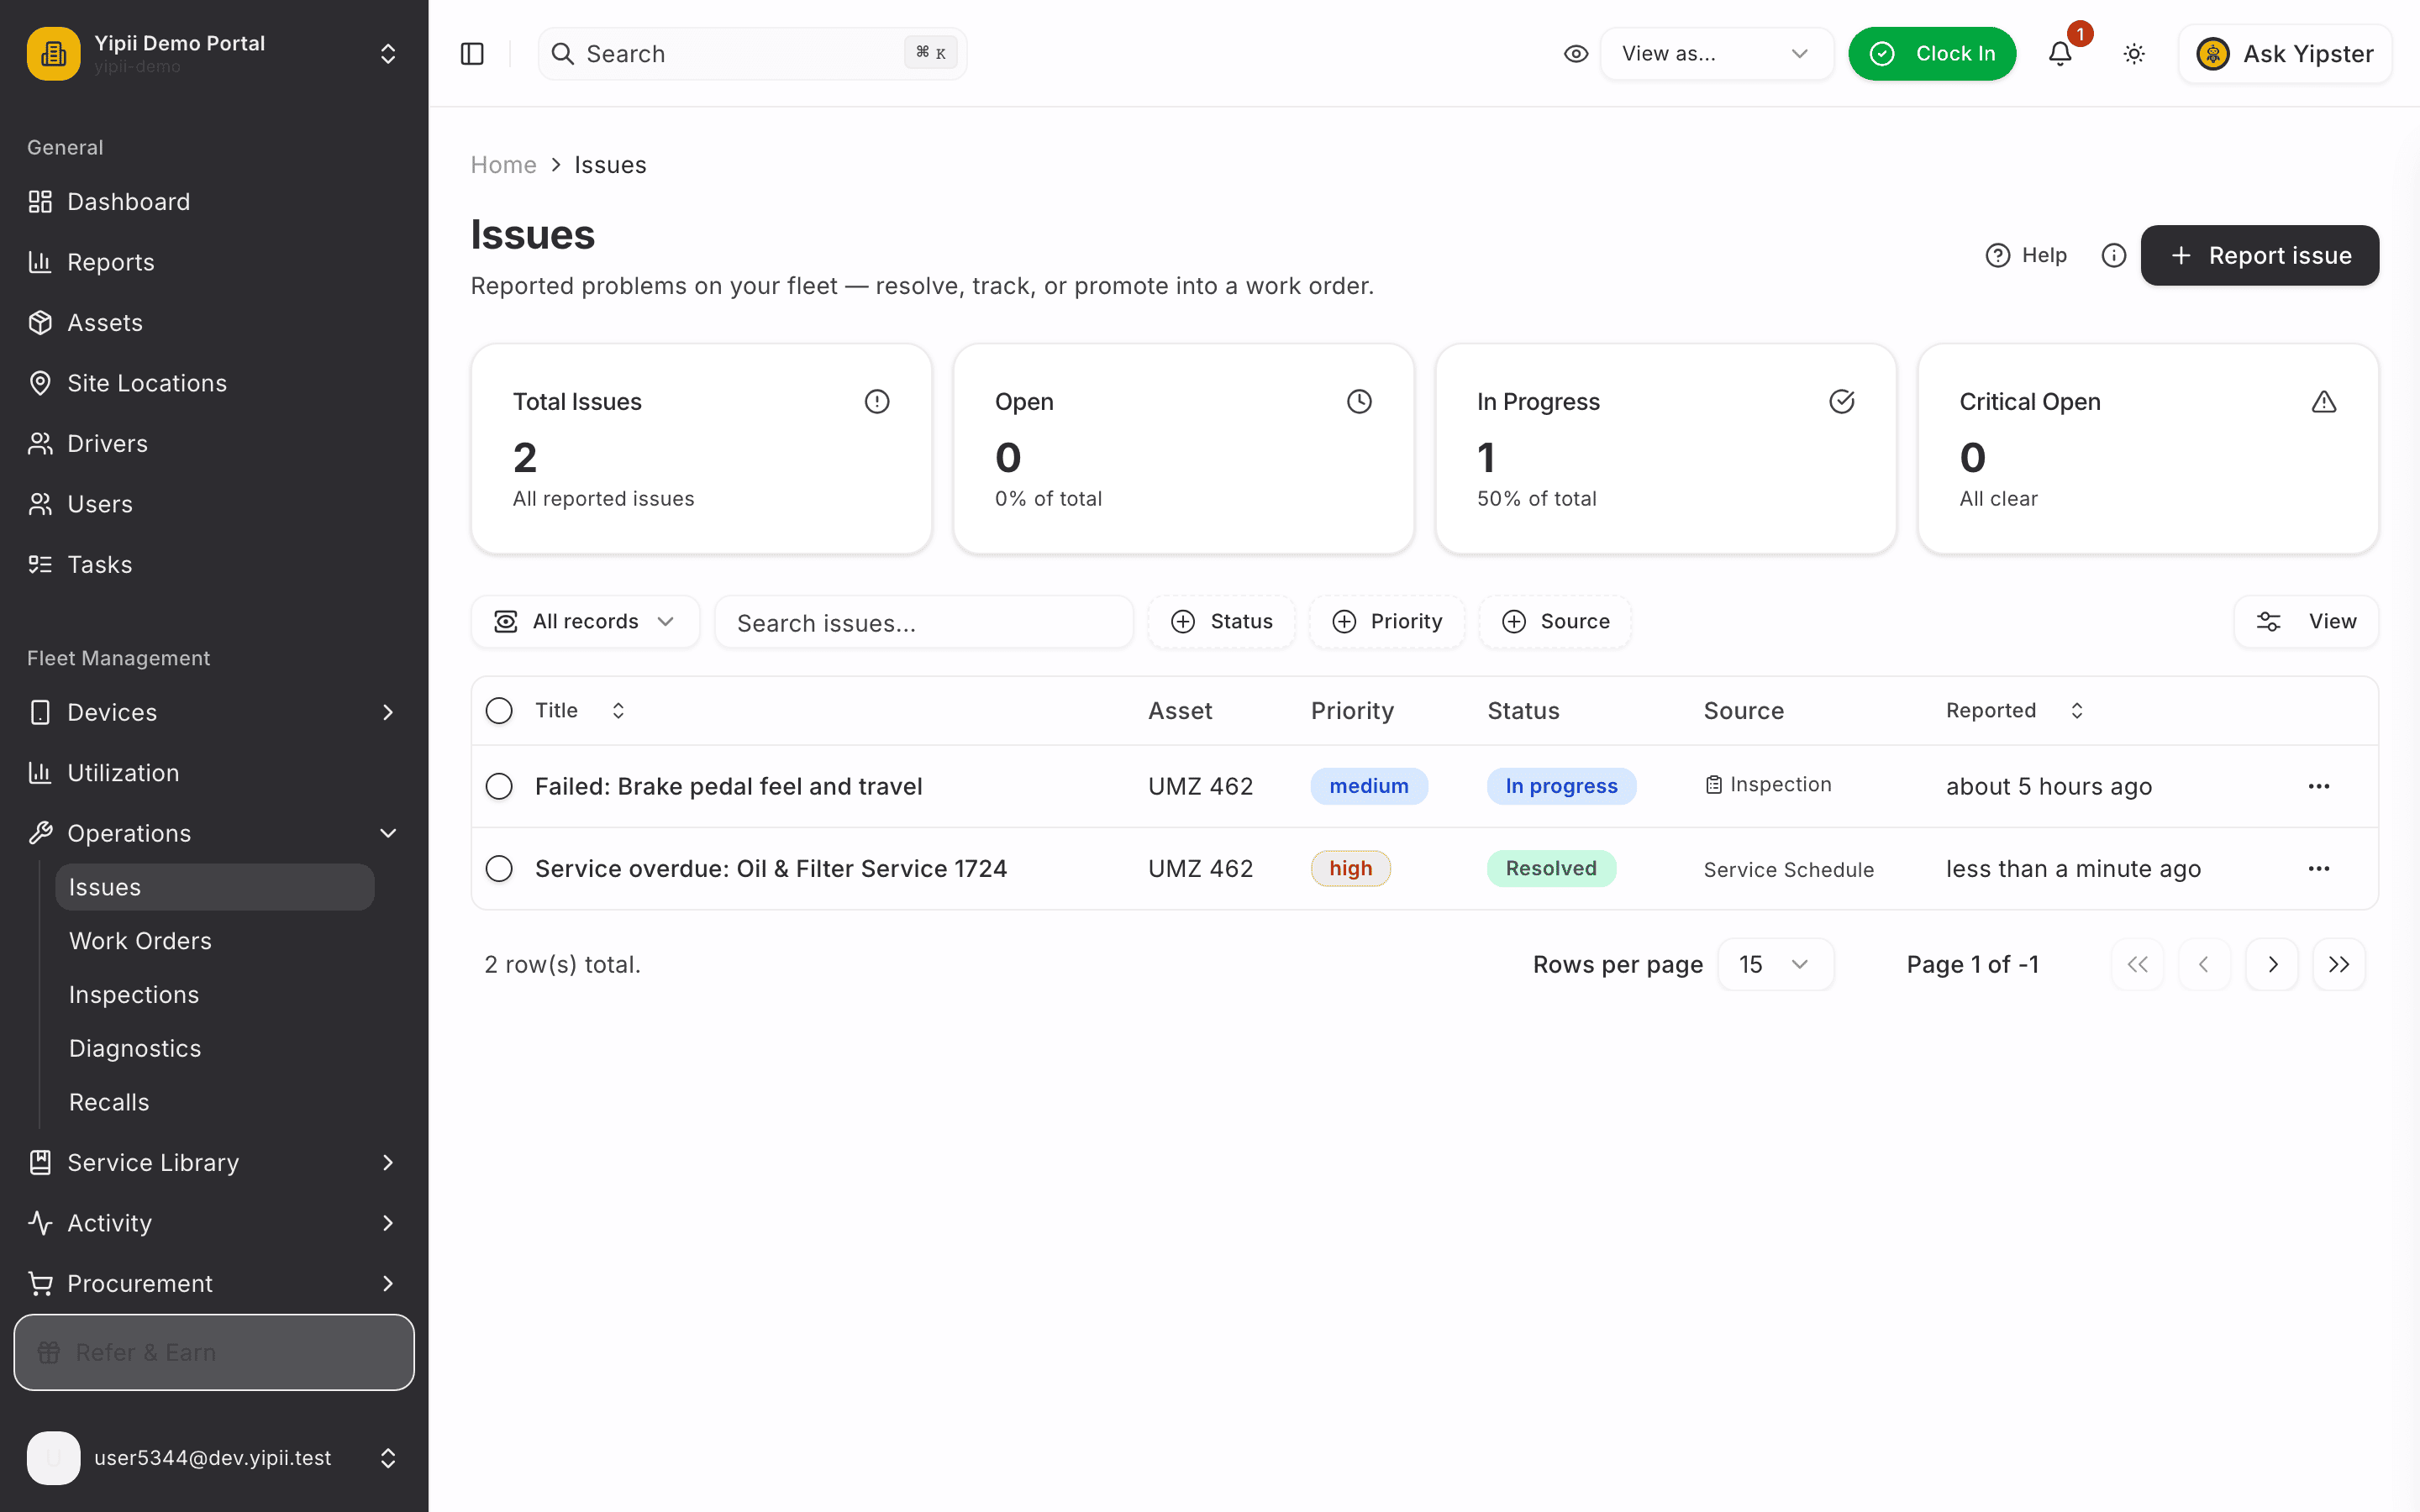This screenshot has height=1512, width=2420.
Task: Toggle the sidebar panel icon
Action: click(472, 54)
